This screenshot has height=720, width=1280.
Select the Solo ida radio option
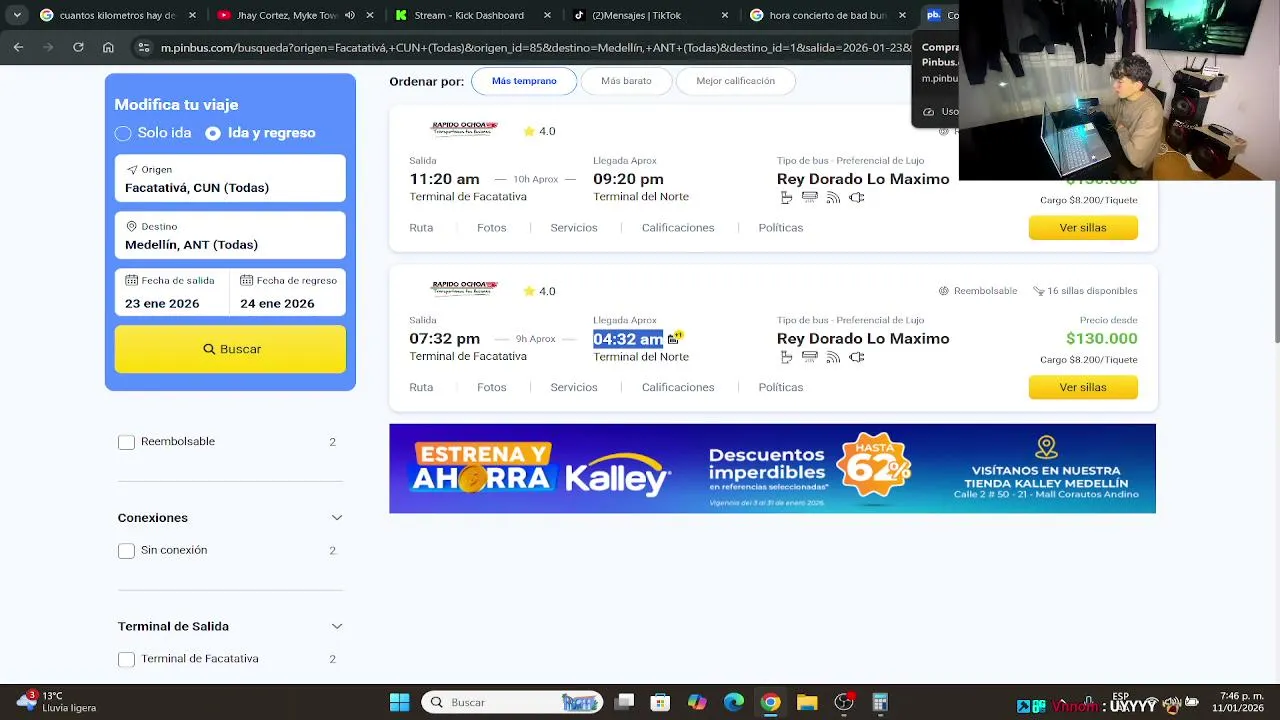123,133
